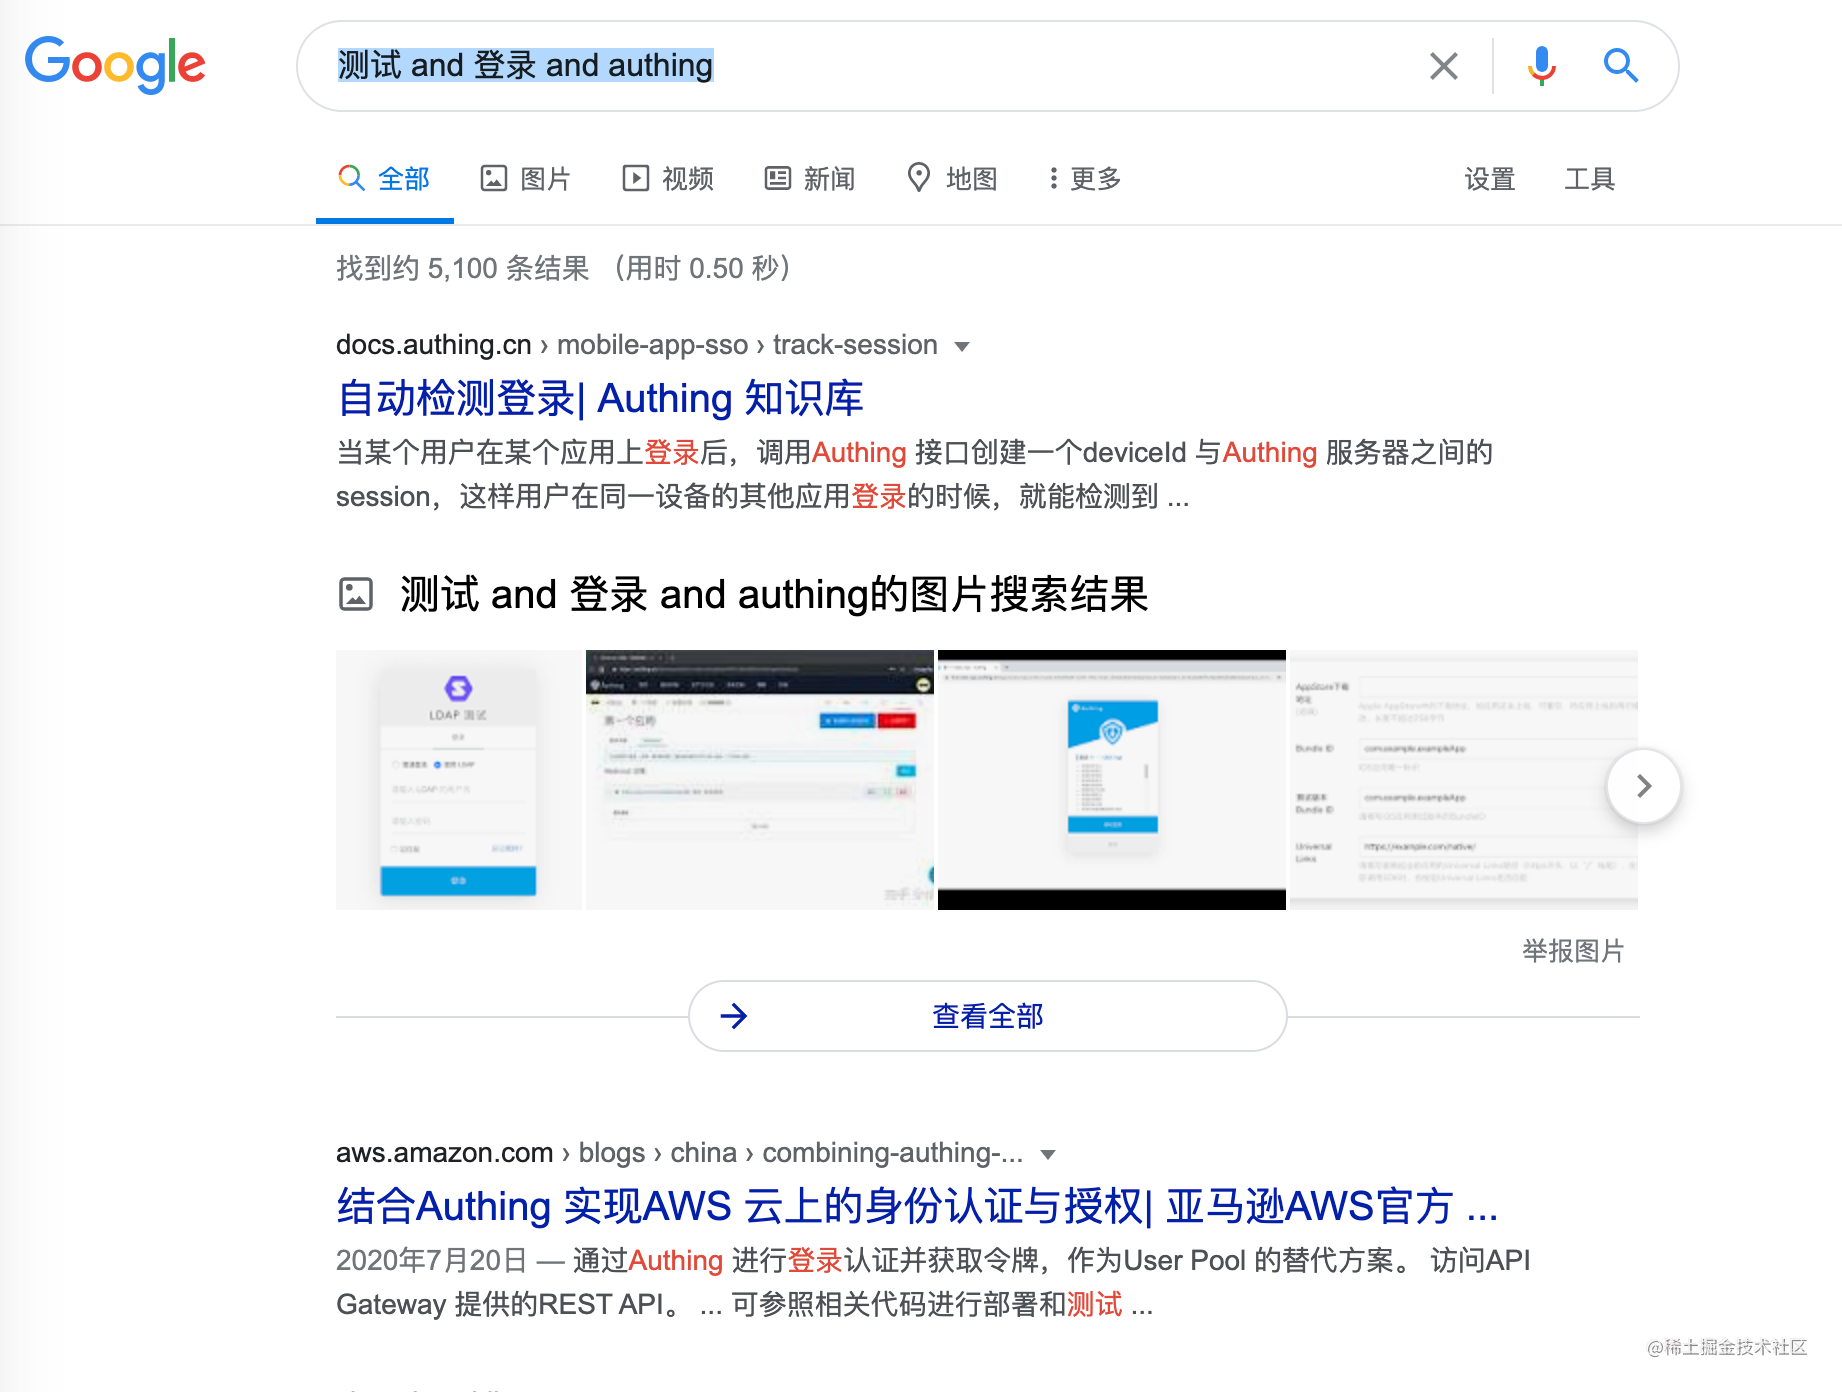Open 工具 search tools
This screenshot has height=1392, width=1842.
coord(1590,179)
